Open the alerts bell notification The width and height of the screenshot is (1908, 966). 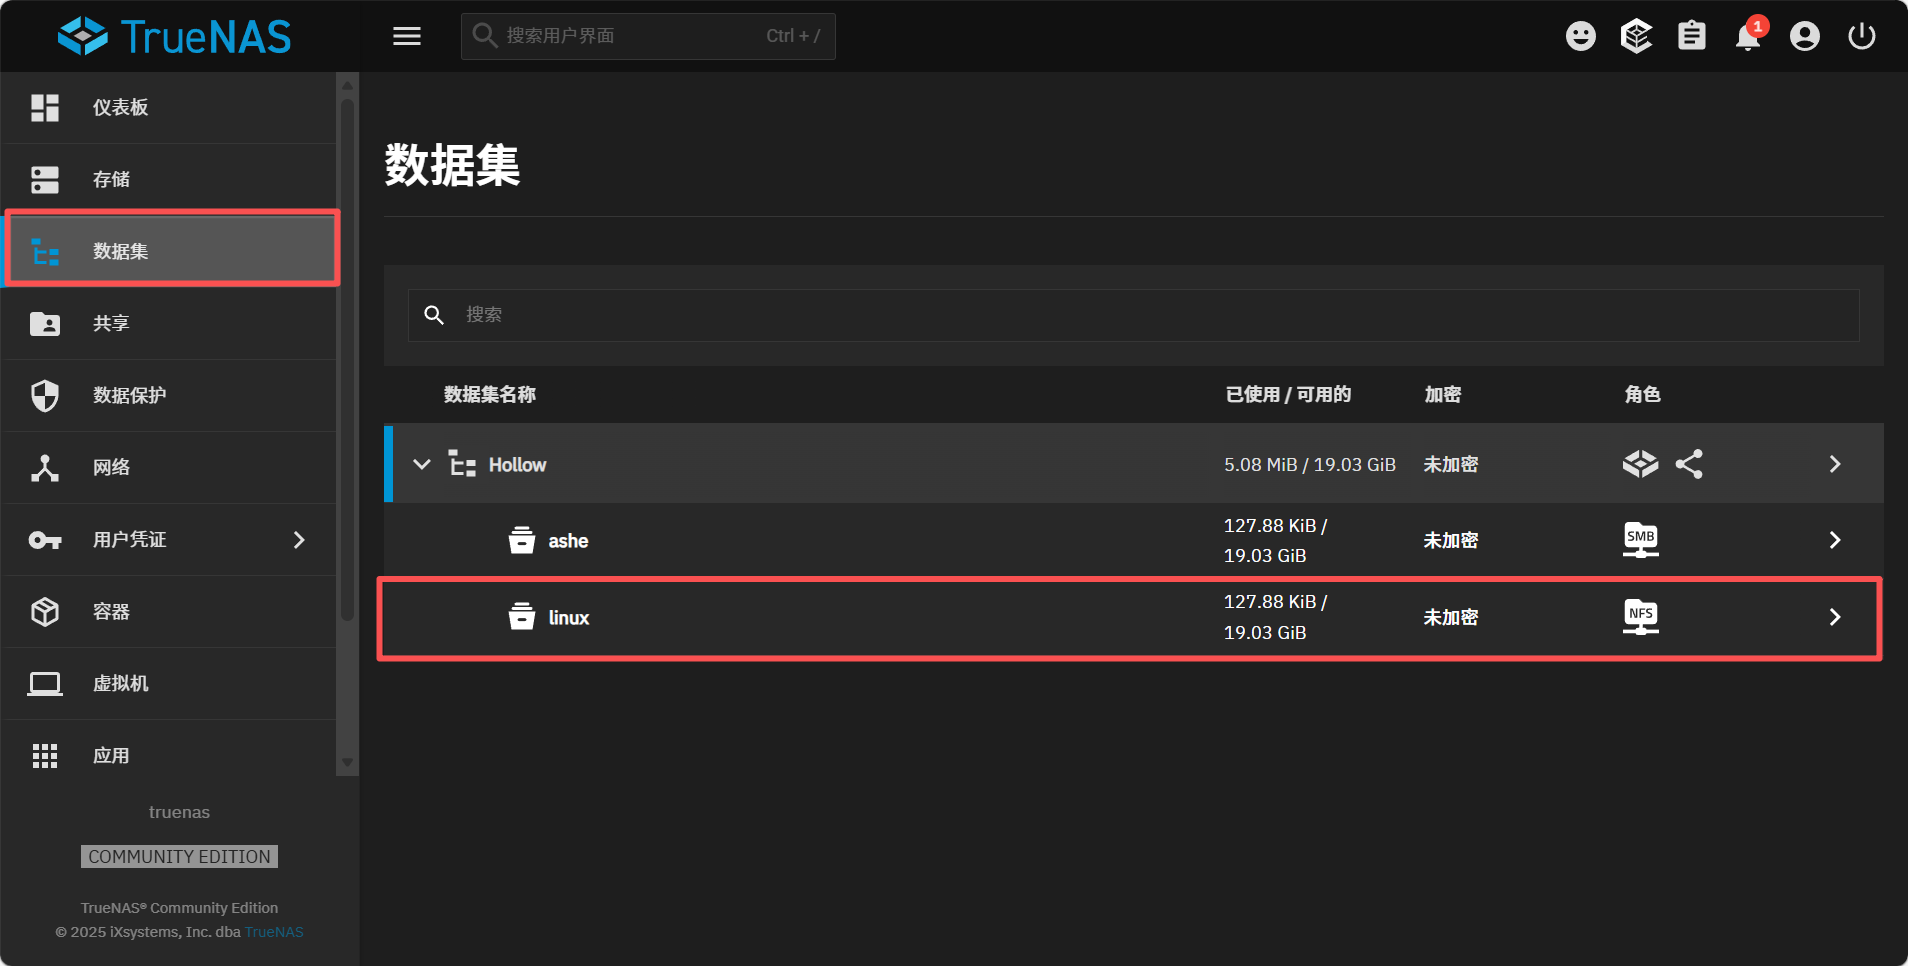click(1748, 37)
